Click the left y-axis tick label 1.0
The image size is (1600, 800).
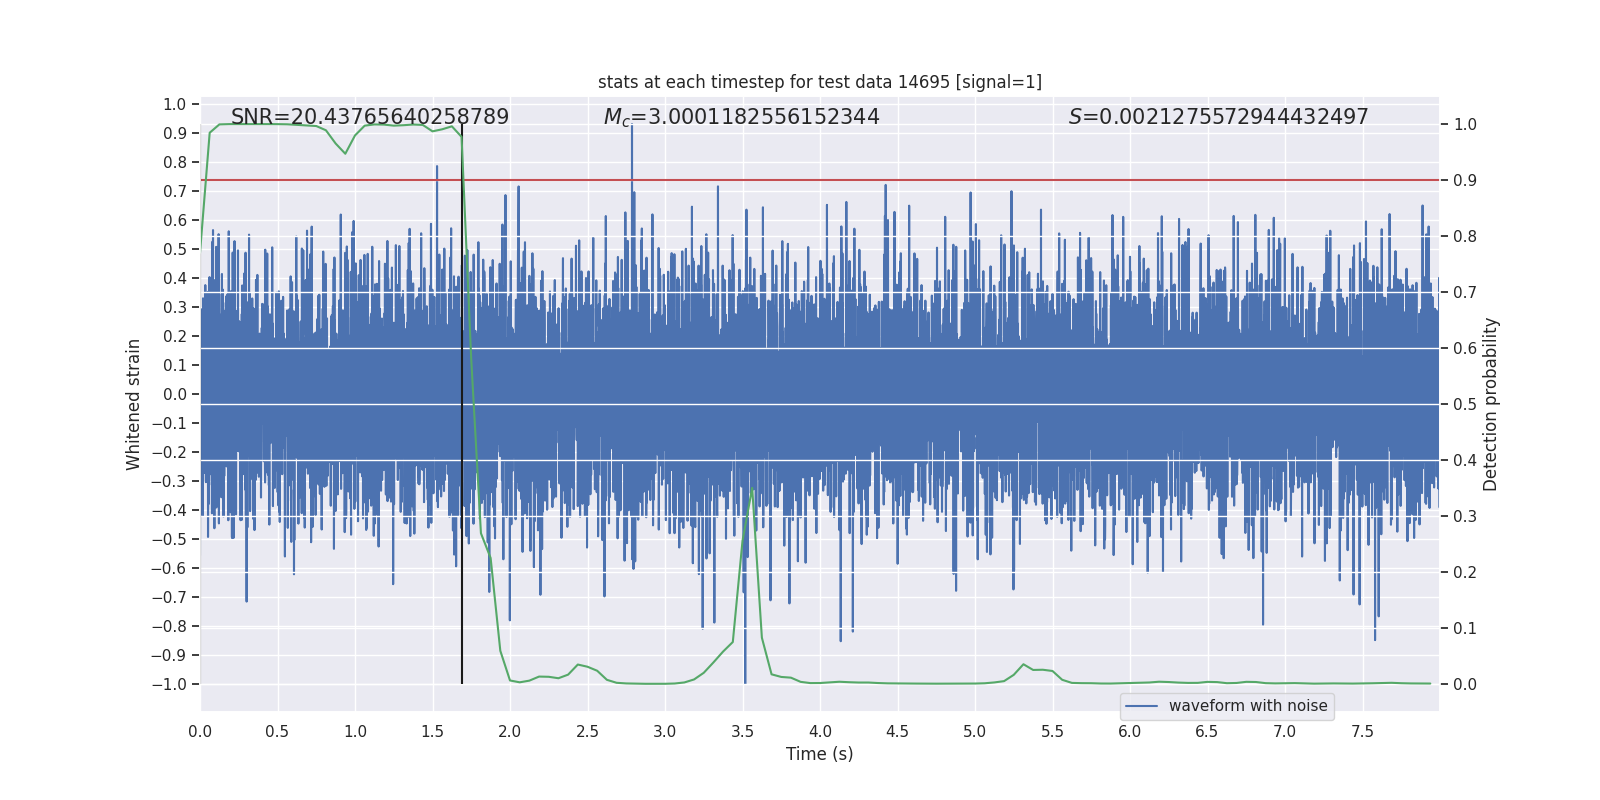tap(175, 104)
